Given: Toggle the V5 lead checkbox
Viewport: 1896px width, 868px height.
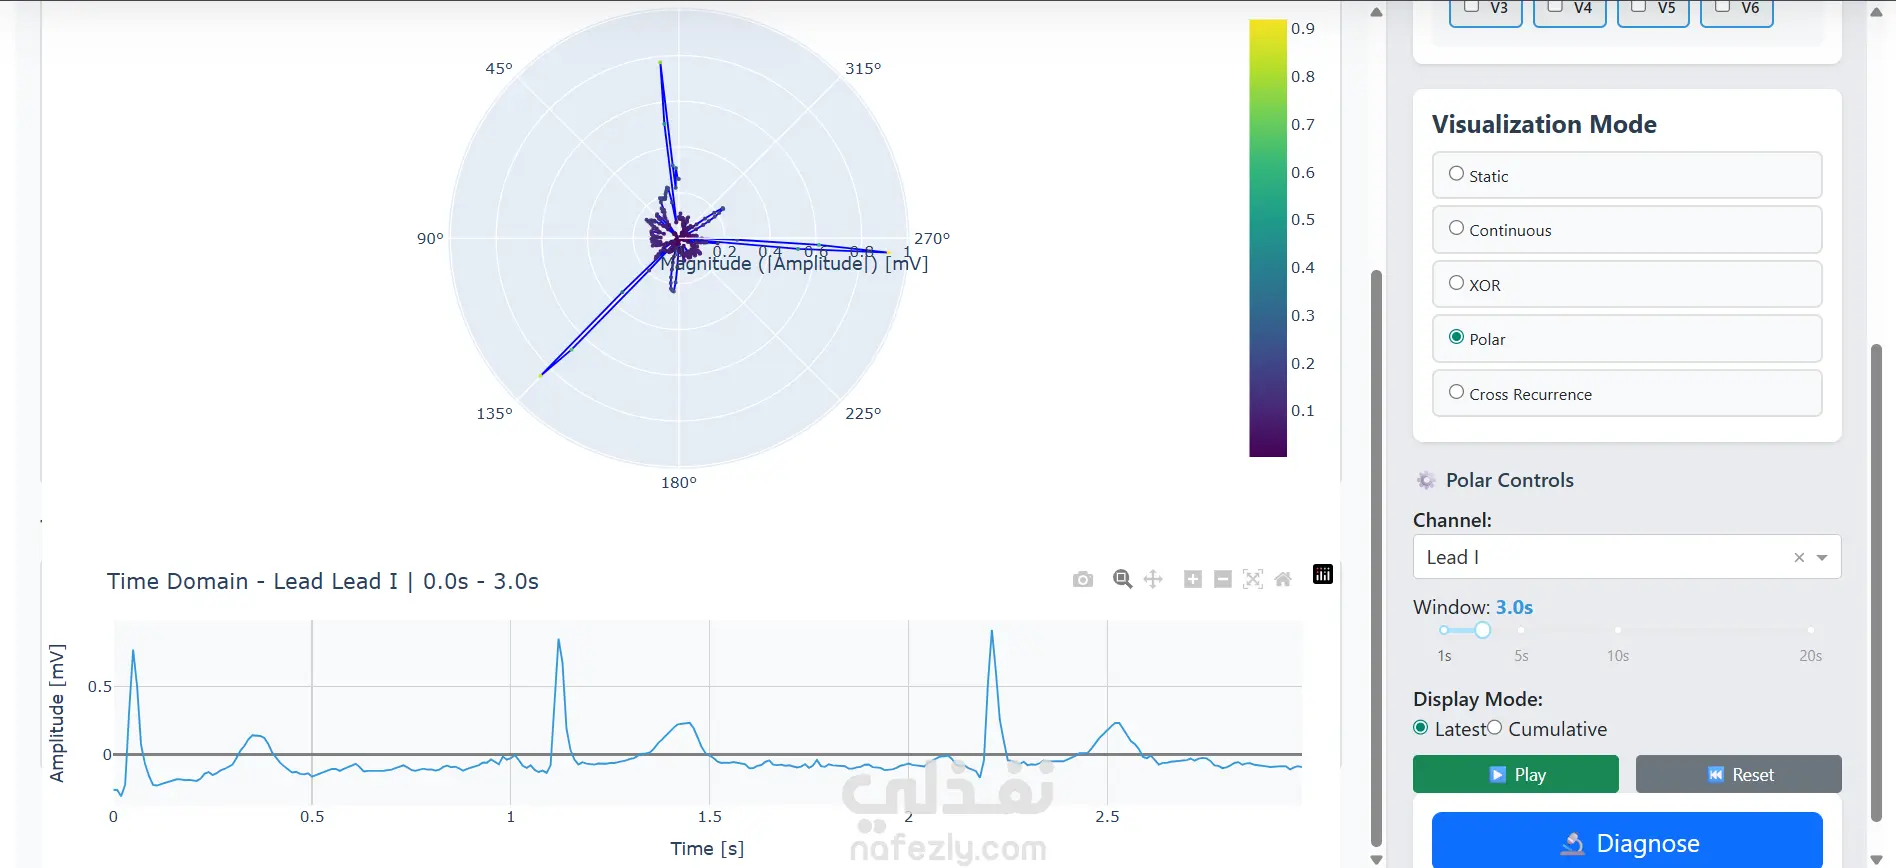Looking at the screenshot, I should click(x=1639, y=7).
